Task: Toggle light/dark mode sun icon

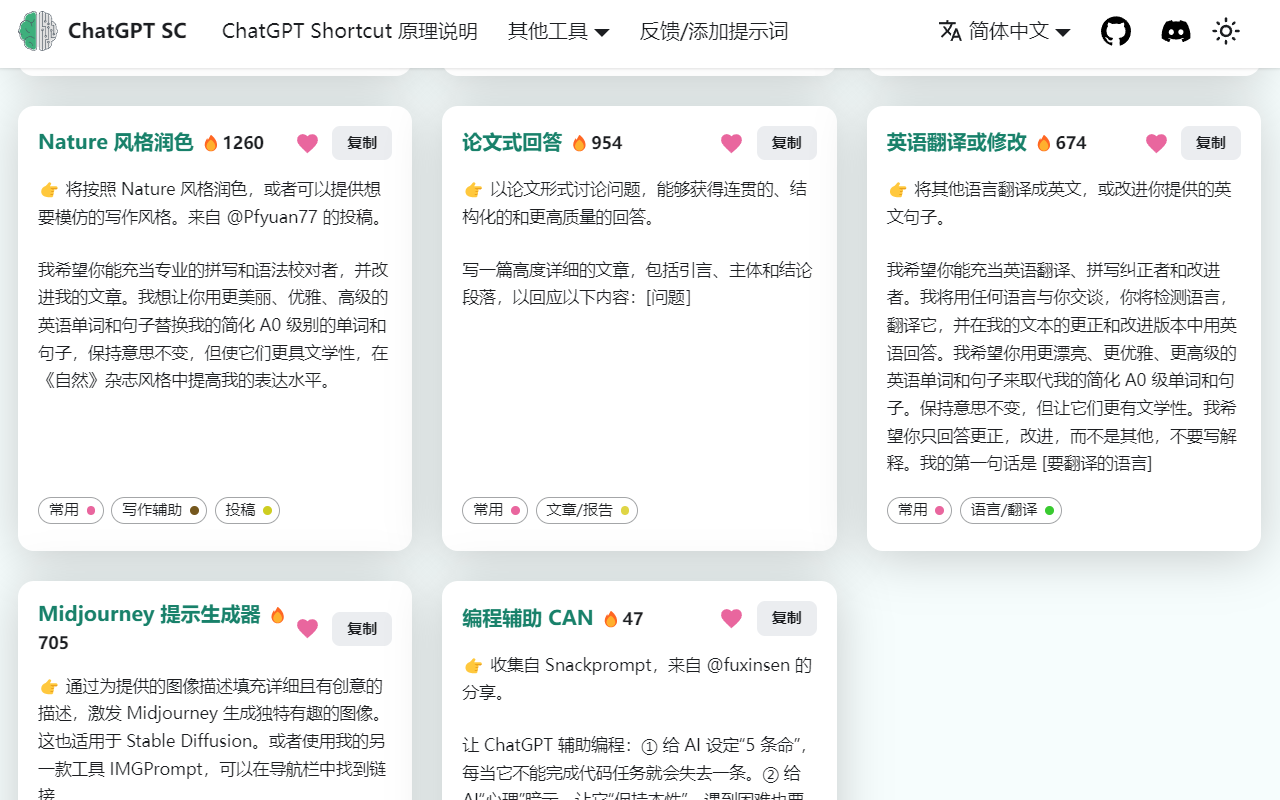Action: [x=1226, y=31]
